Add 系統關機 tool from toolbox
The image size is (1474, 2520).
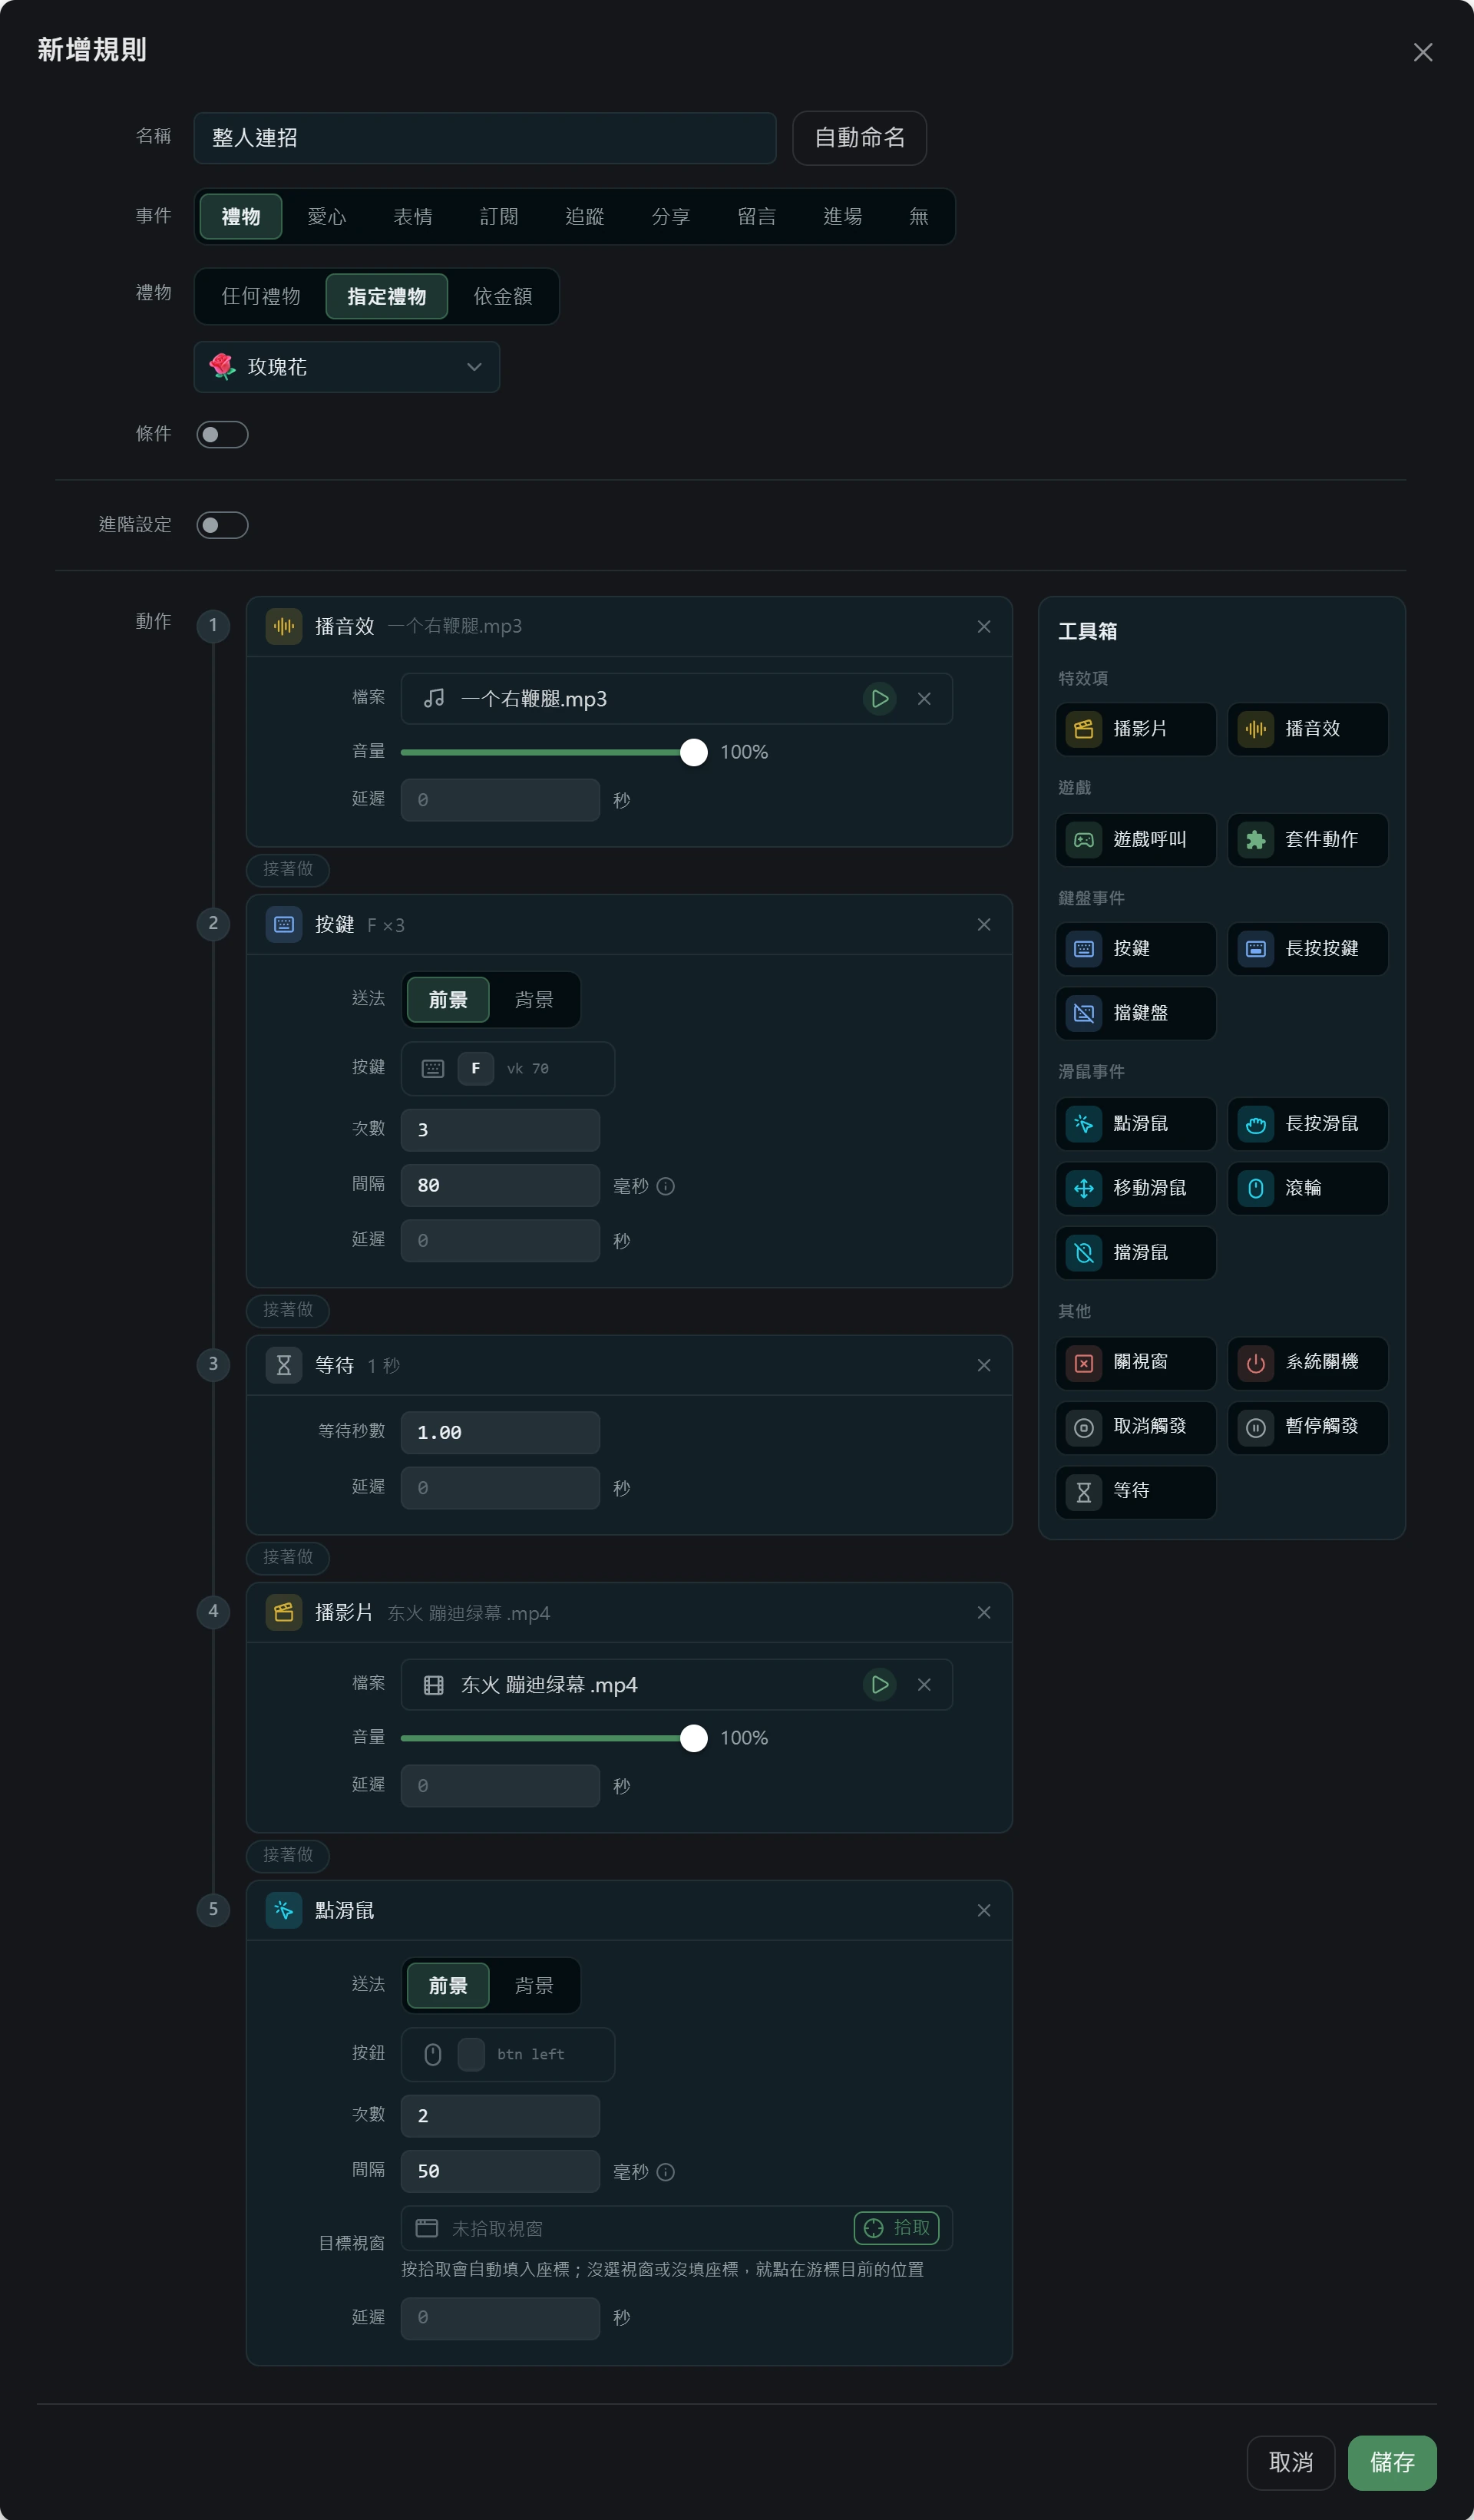(1307, 1362)
